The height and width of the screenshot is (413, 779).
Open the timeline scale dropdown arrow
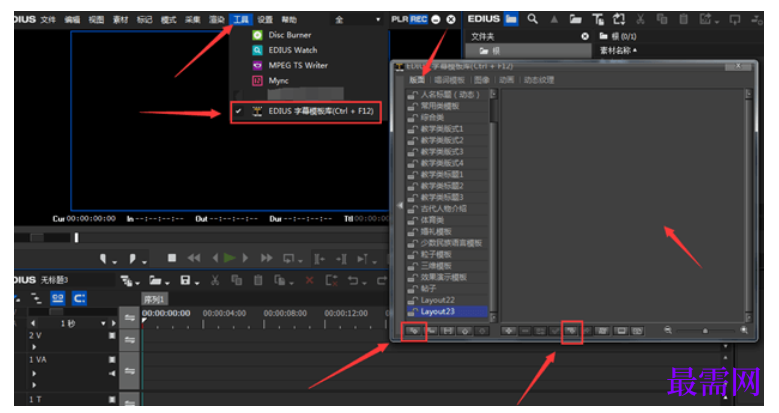click(103, 324)
